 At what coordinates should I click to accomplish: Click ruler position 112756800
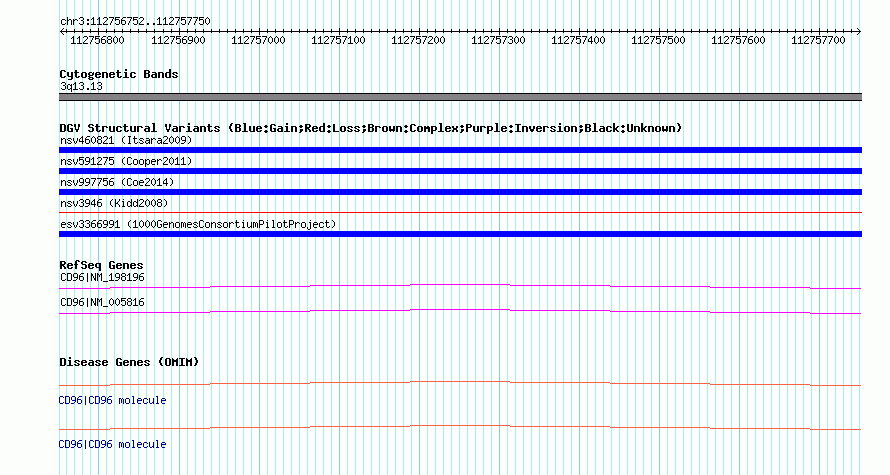coord(97,40)
